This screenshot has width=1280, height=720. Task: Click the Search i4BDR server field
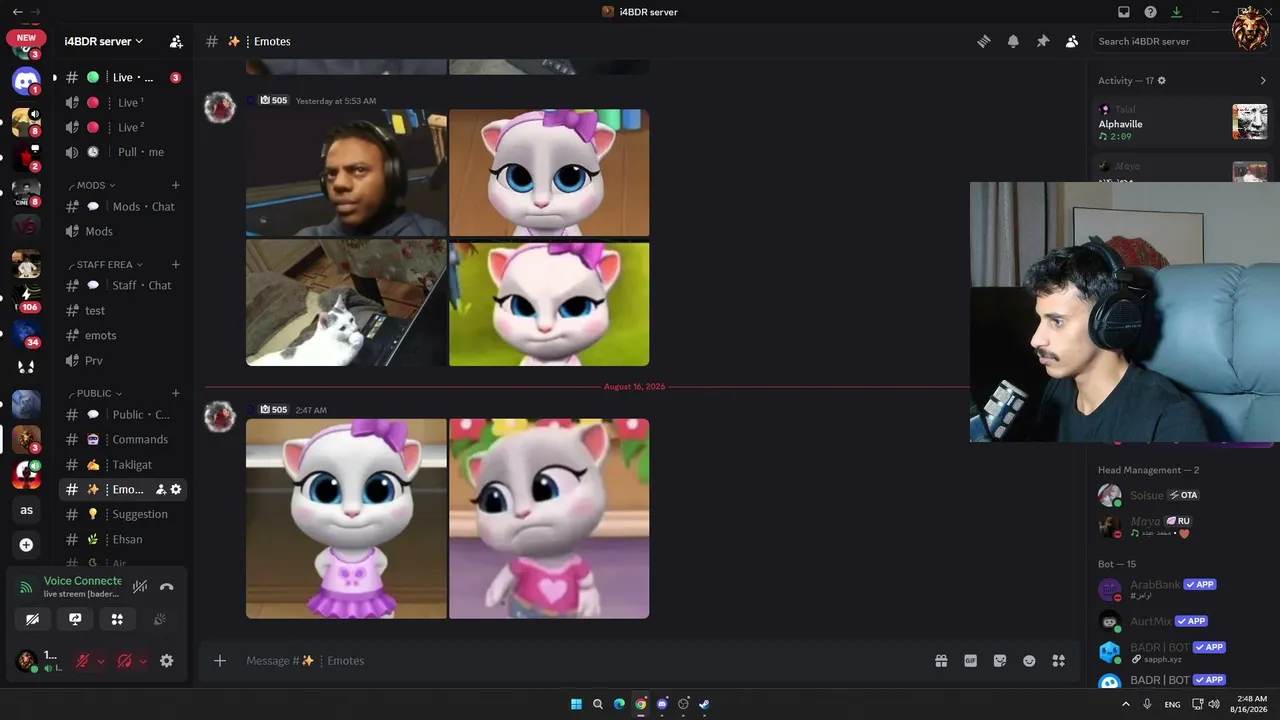click(x=1160, y=41)
